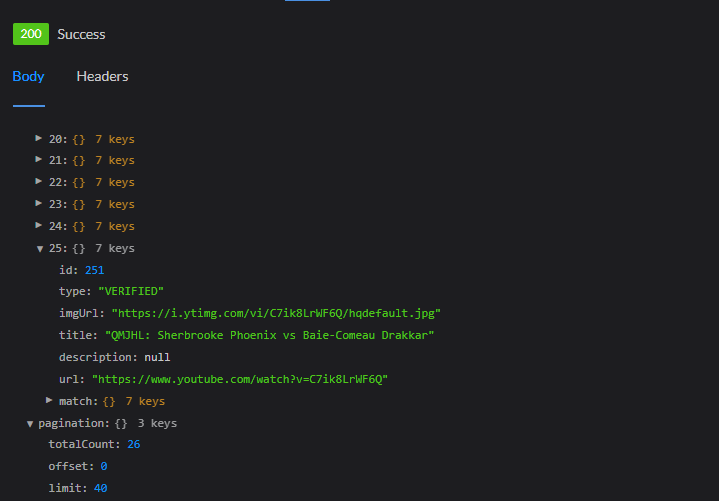This screenshot has width=719, height=501.
Task: Expand item 22 in JSON body
Action: (39, 182)
